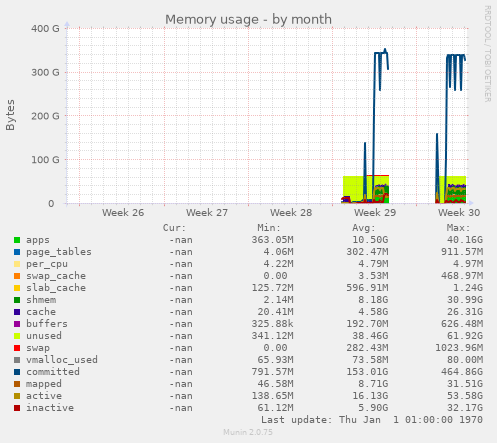This screenshot has height=443, width=497.
Task: Click the dark green shmem legend swatch
Action: pyautogui.click(x=17, y=300)
